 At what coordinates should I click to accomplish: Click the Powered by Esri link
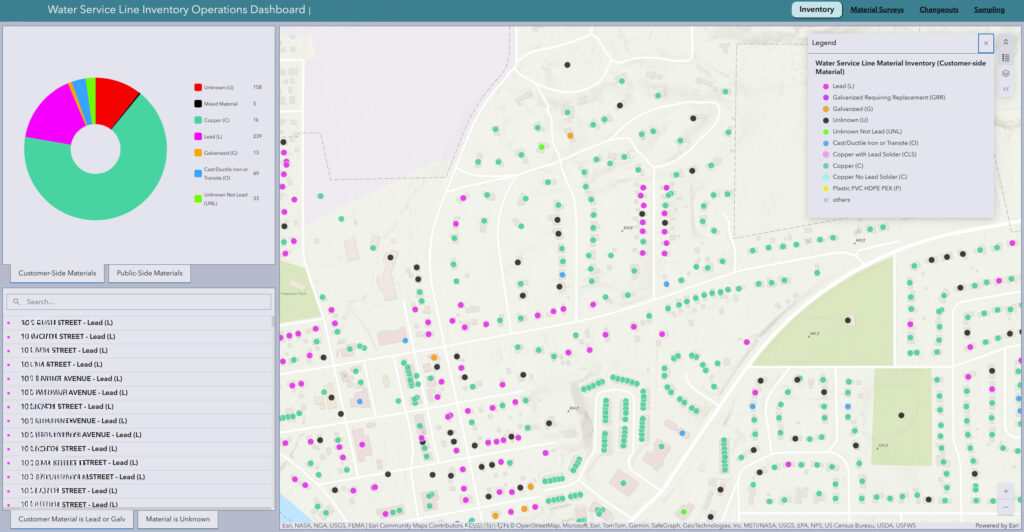pos(996,525)
